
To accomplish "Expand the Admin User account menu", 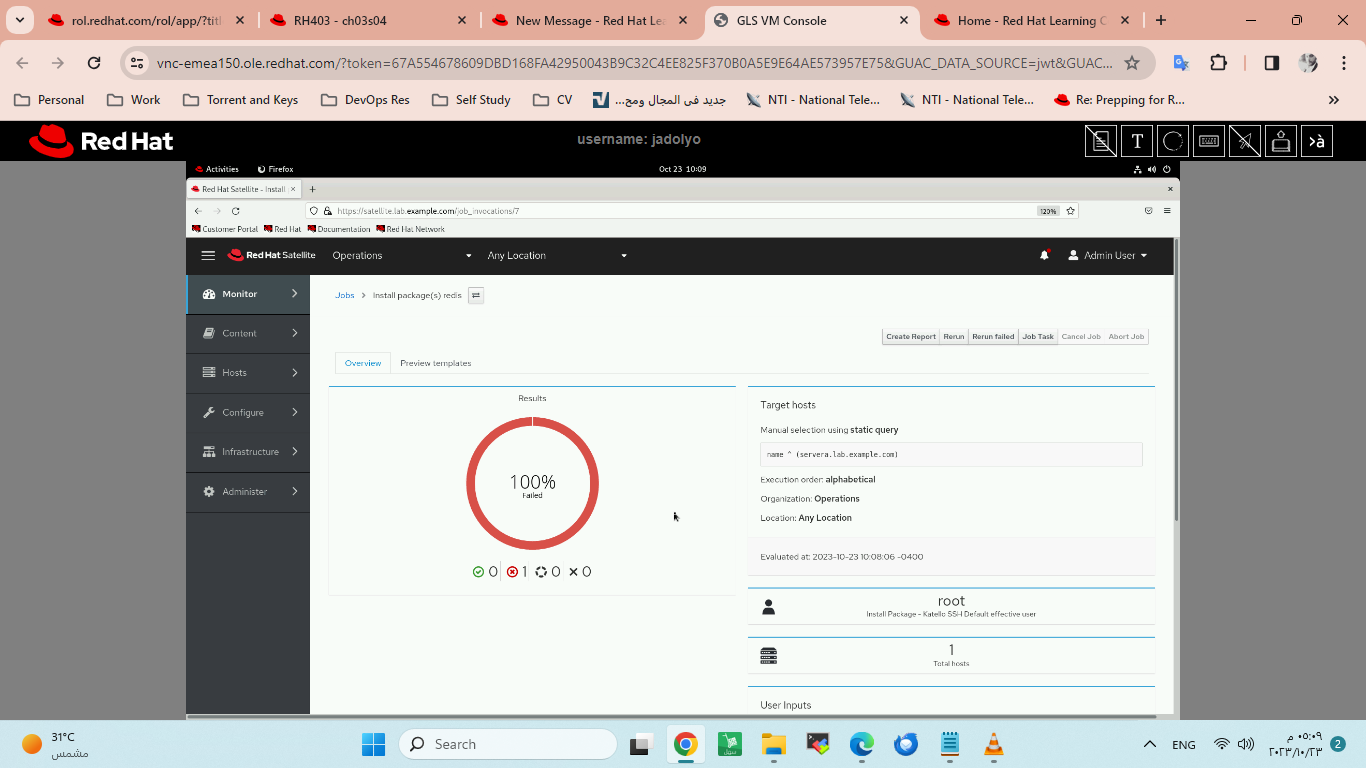I will [x=1106, y=255].
